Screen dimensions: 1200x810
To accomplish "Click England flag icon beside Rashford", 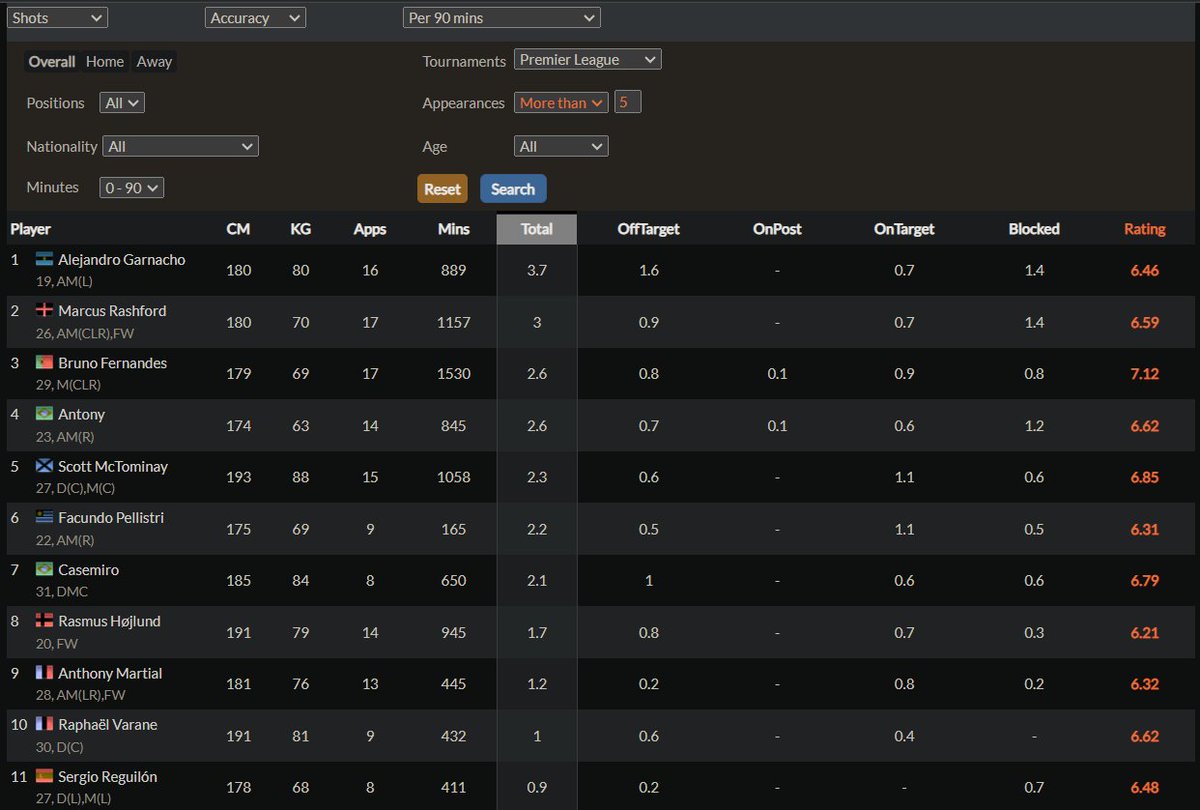I will pos(44,310).
